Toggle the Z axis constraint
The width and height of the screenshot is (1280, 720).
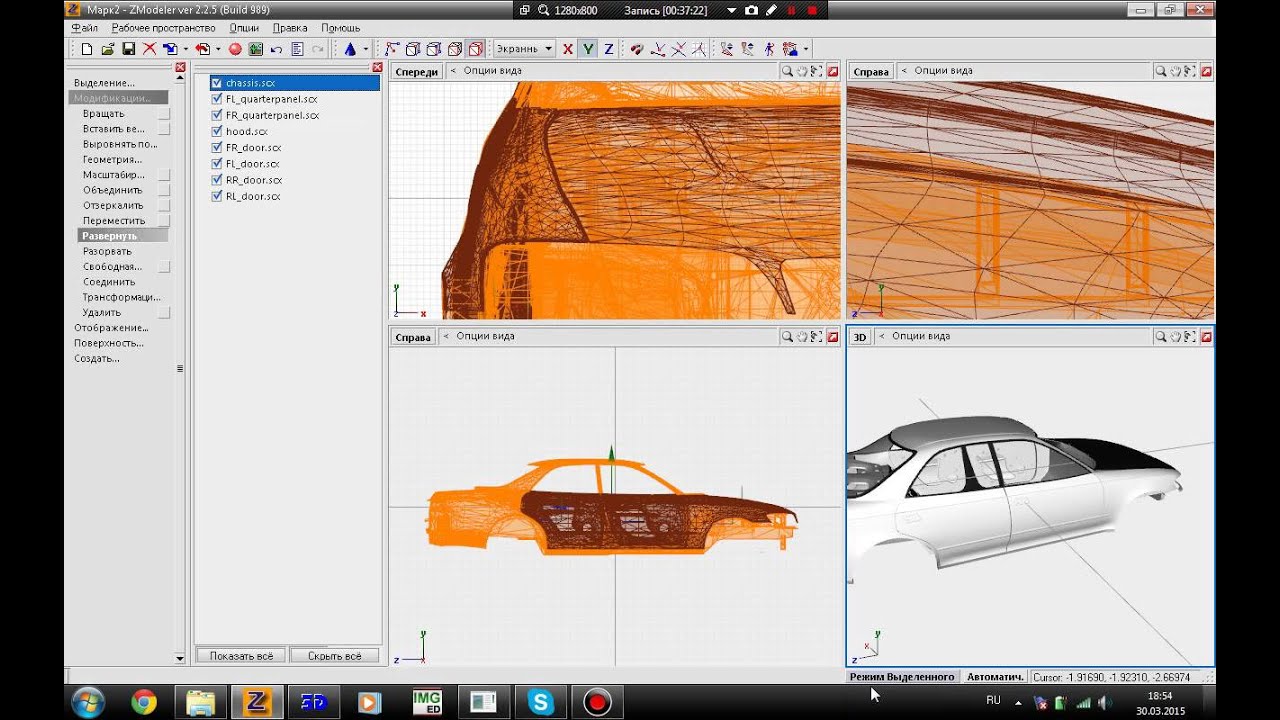pos(608,49)
